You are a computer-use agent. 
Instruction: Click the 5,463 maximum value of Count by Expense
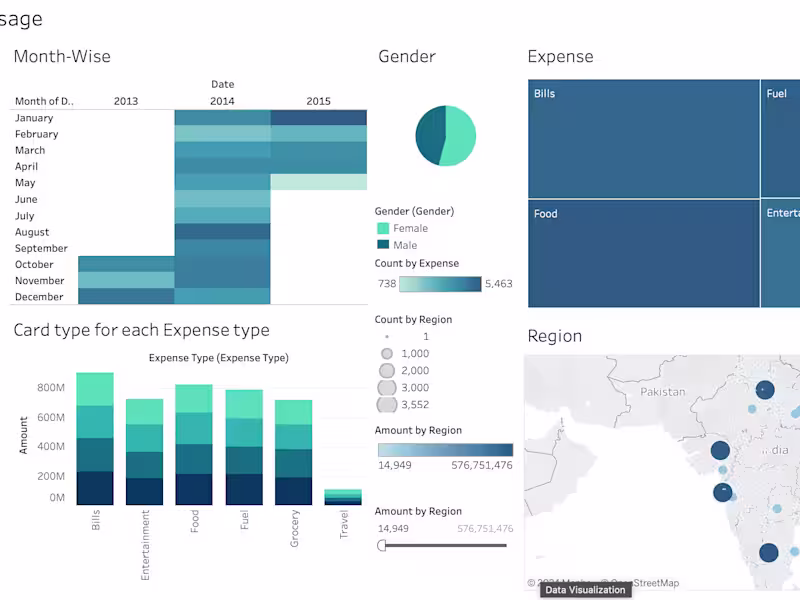pos(498,284)
